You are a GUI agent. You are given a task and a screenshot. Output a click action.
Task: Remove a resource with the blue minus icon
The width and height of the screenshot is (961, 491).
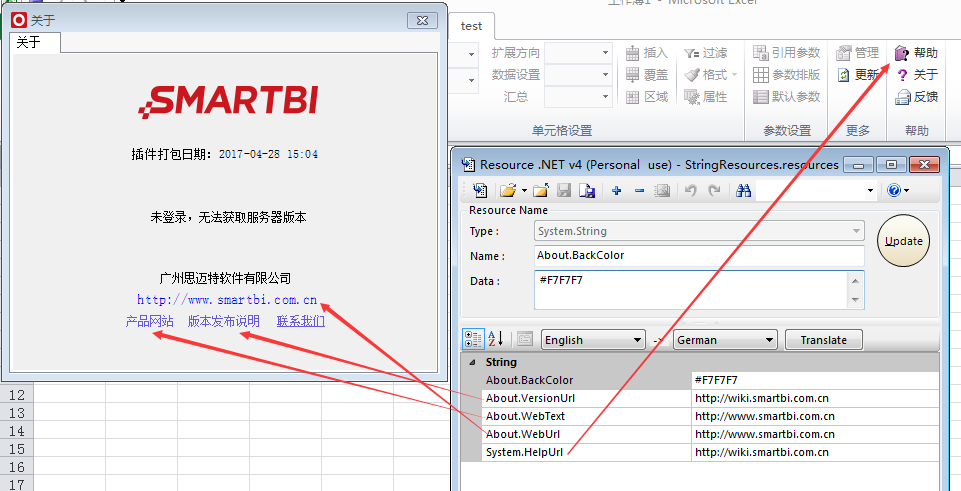(639, 191)
